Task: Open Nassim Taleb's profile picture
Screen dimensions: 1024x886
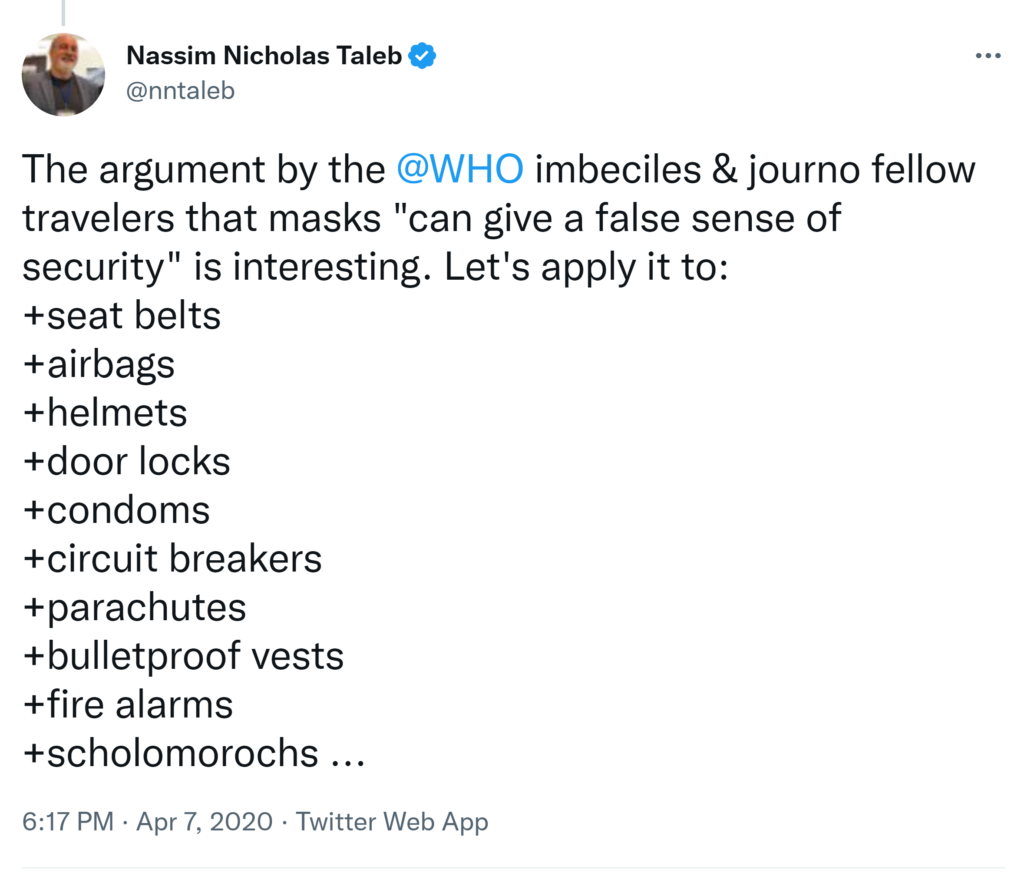Action: tap(63, 74)
